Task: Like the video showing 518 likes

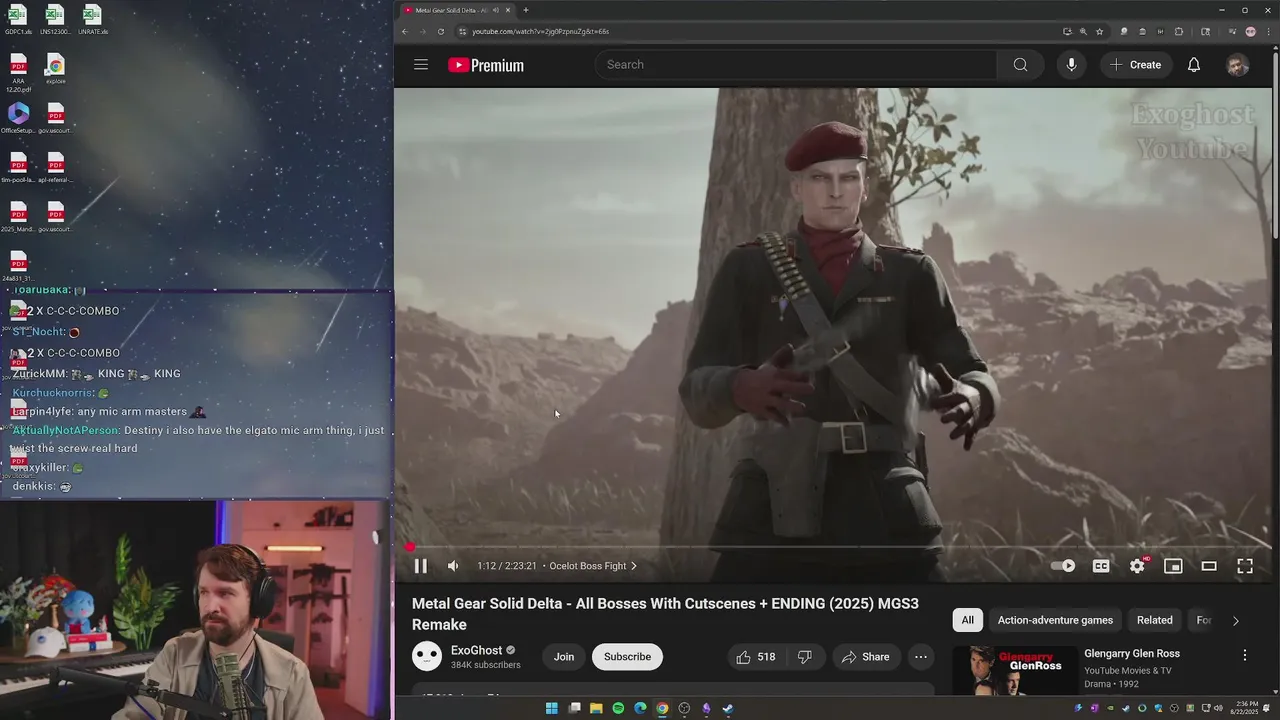Action: (755, 657)
